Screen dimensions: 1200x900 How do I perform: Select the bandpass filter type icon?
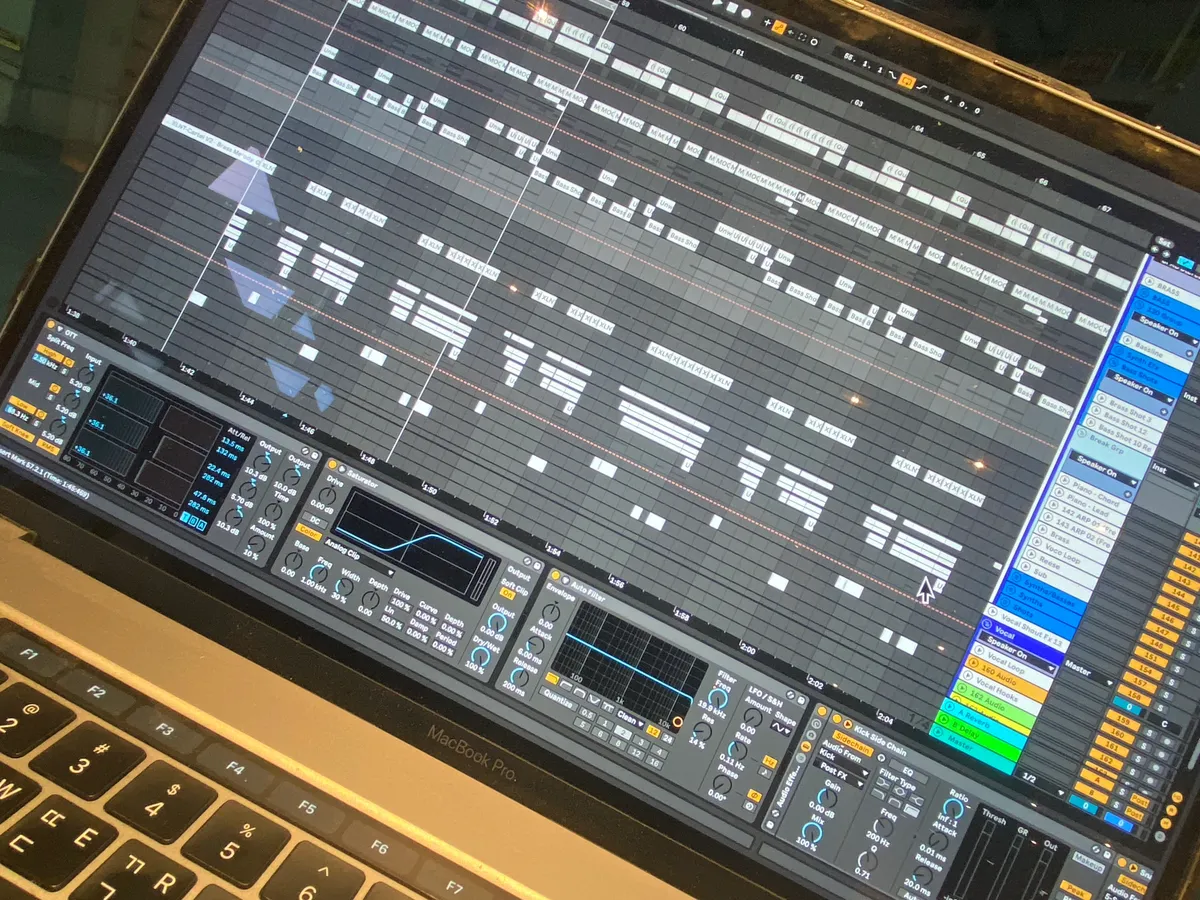point(579,693)
